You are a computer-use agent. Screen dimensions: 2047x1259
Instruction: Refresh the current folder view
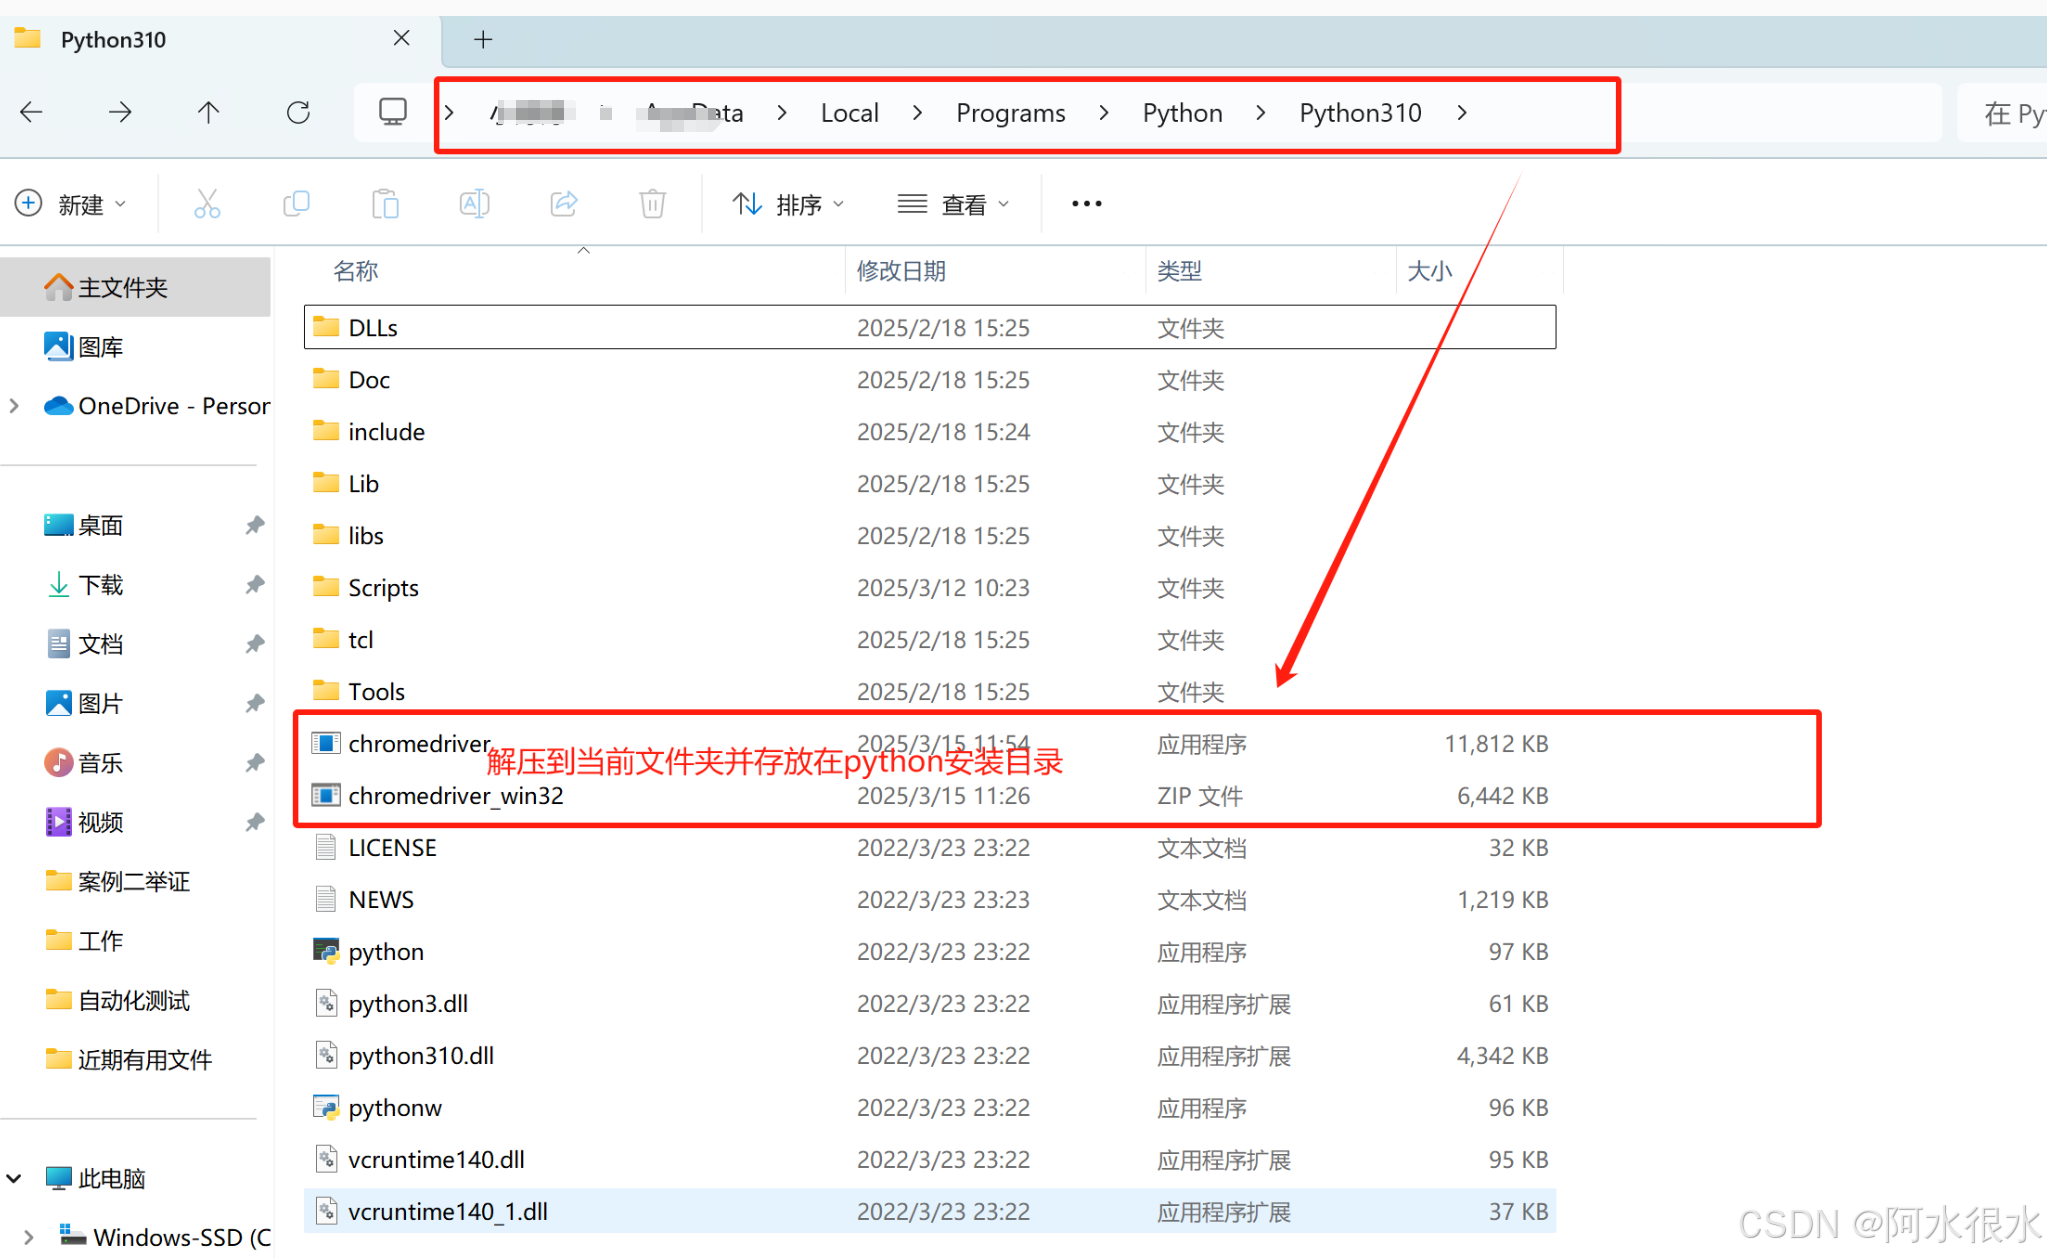297,112
